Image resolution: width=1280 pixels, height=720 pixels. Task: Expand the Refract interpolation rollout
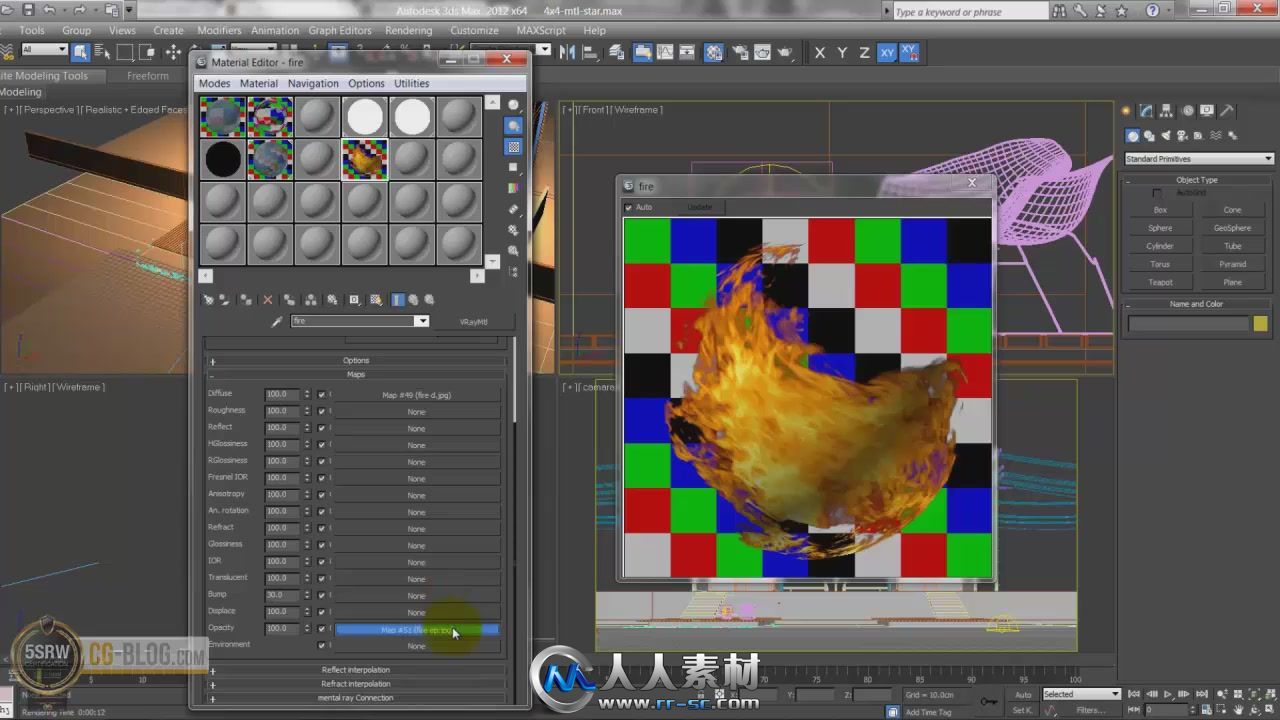[x=356, y=684]
